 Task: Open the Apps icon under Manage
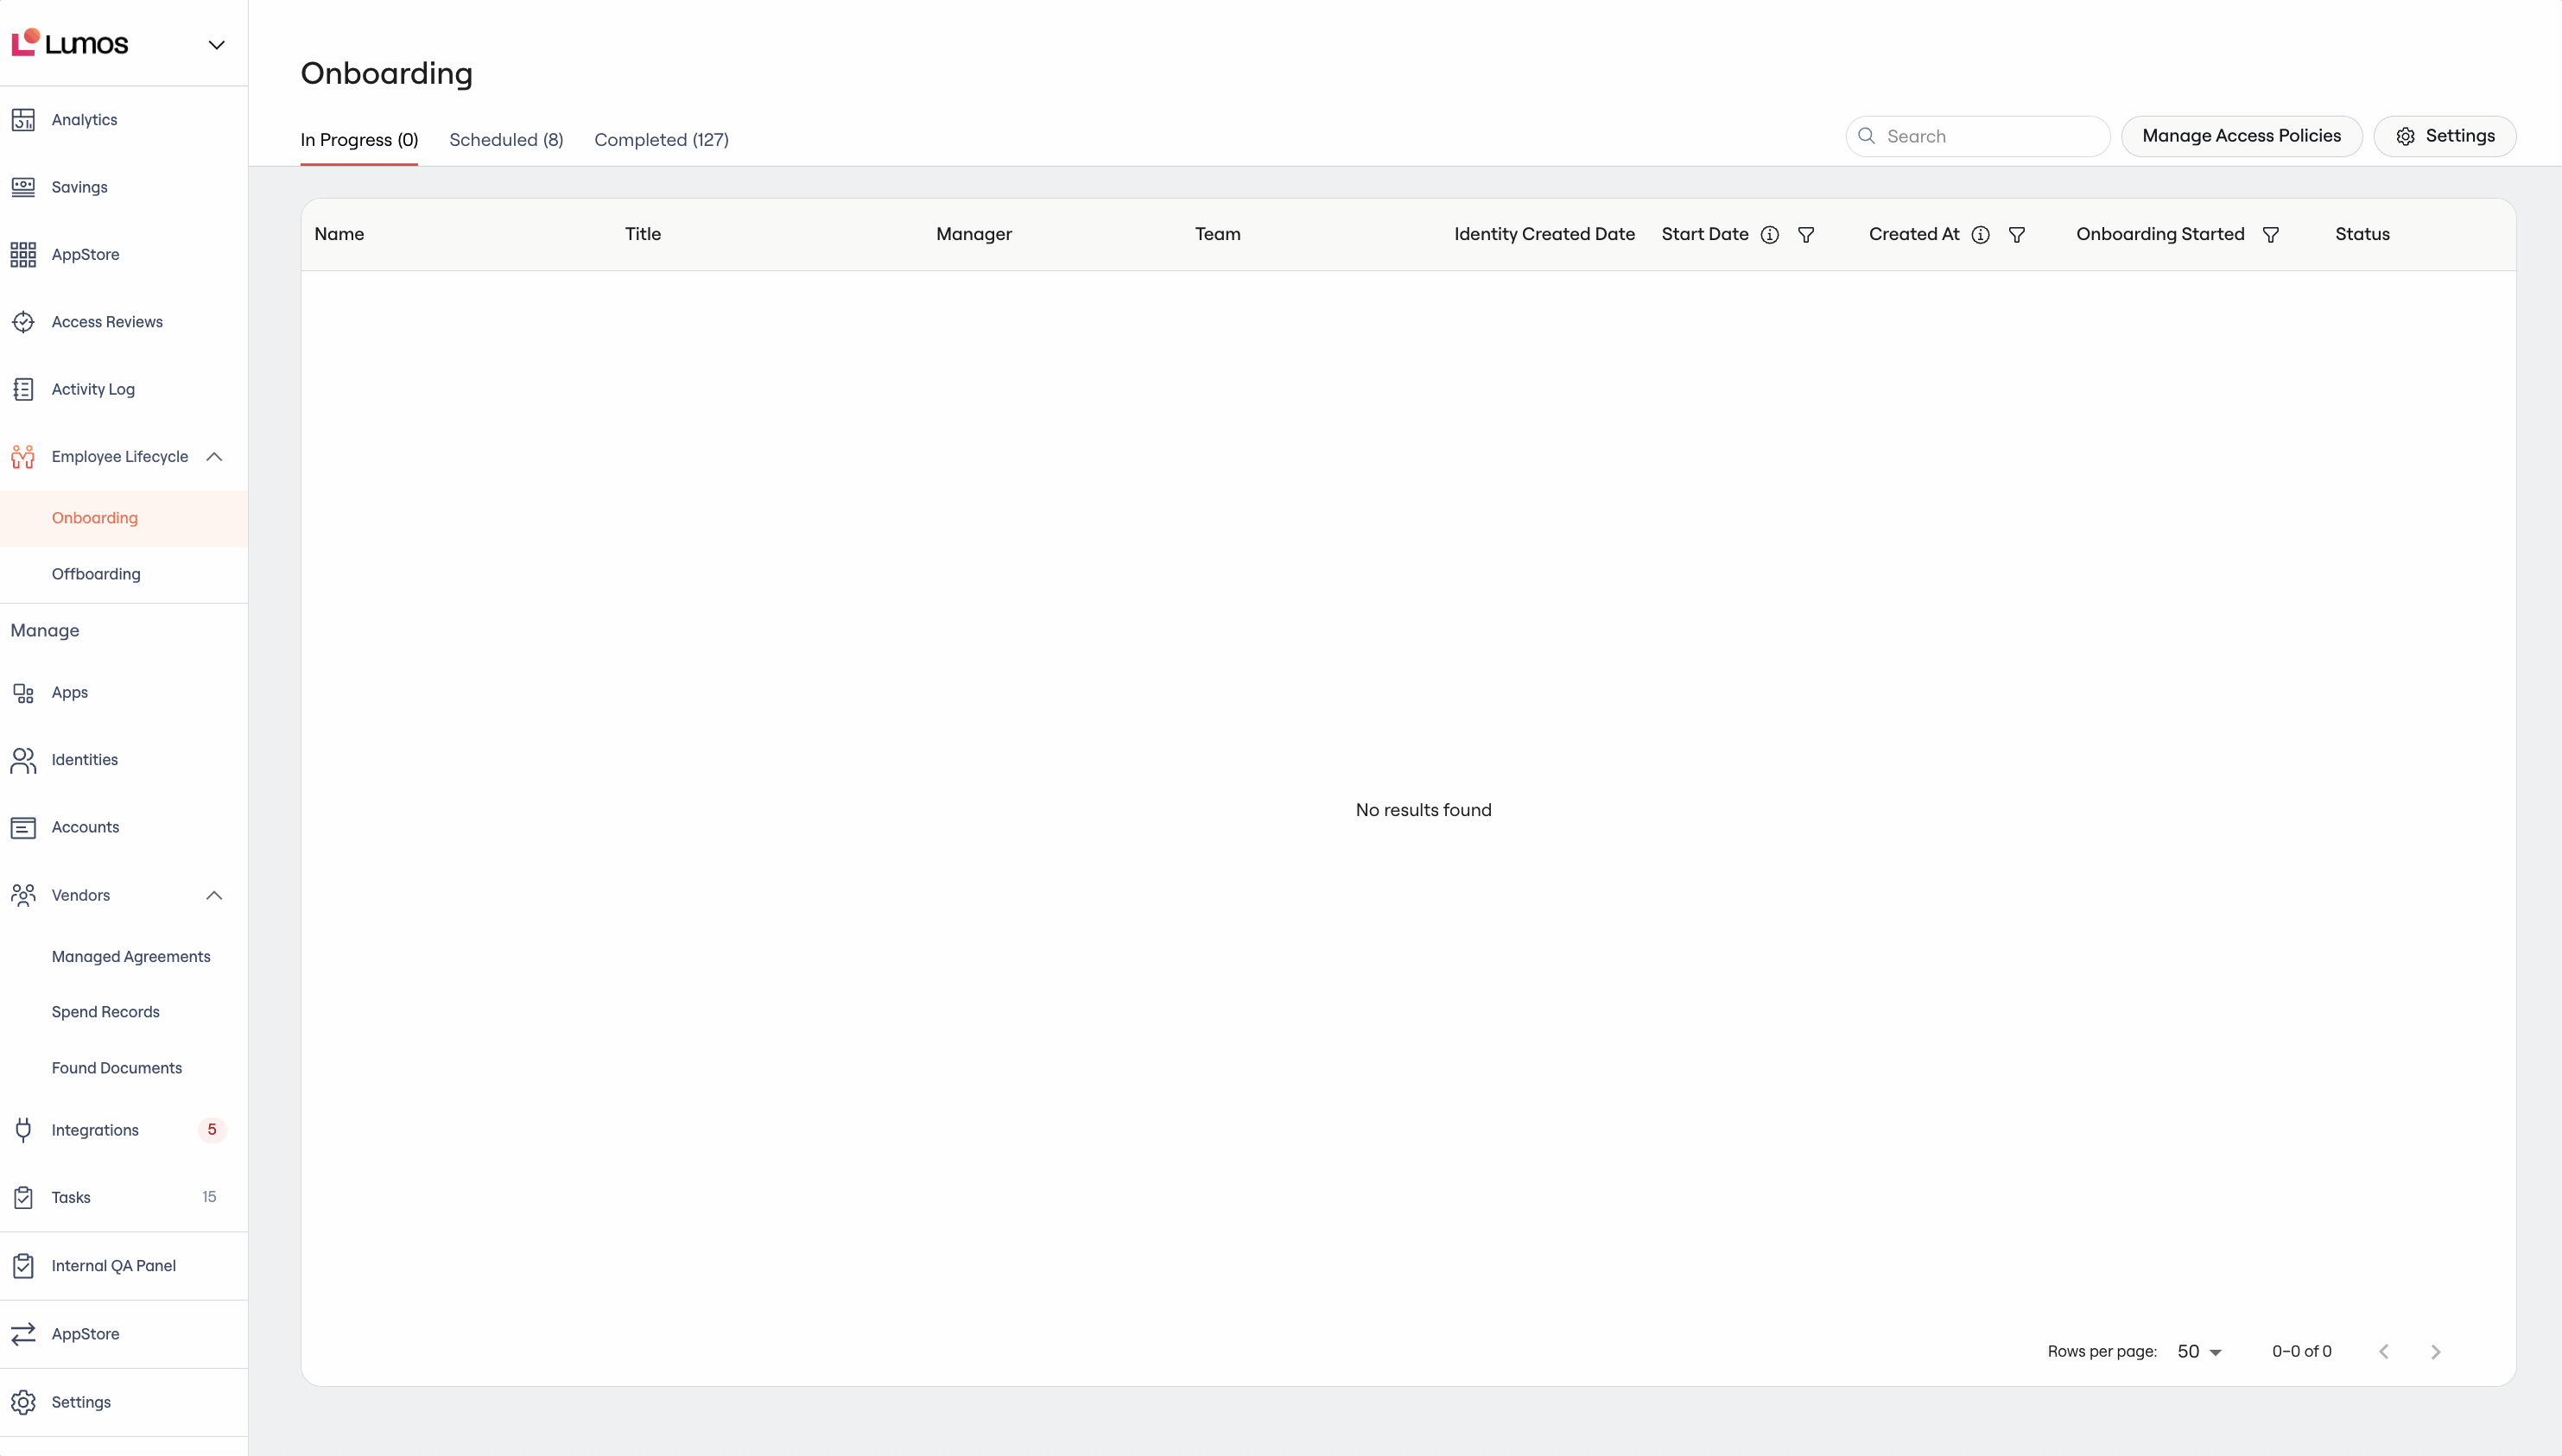click(x=23, y=693)
